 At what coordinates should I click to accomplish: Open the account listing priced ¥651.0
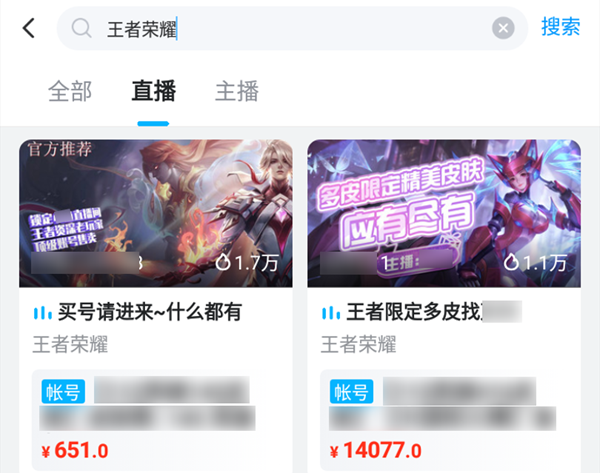click(156, 419)
